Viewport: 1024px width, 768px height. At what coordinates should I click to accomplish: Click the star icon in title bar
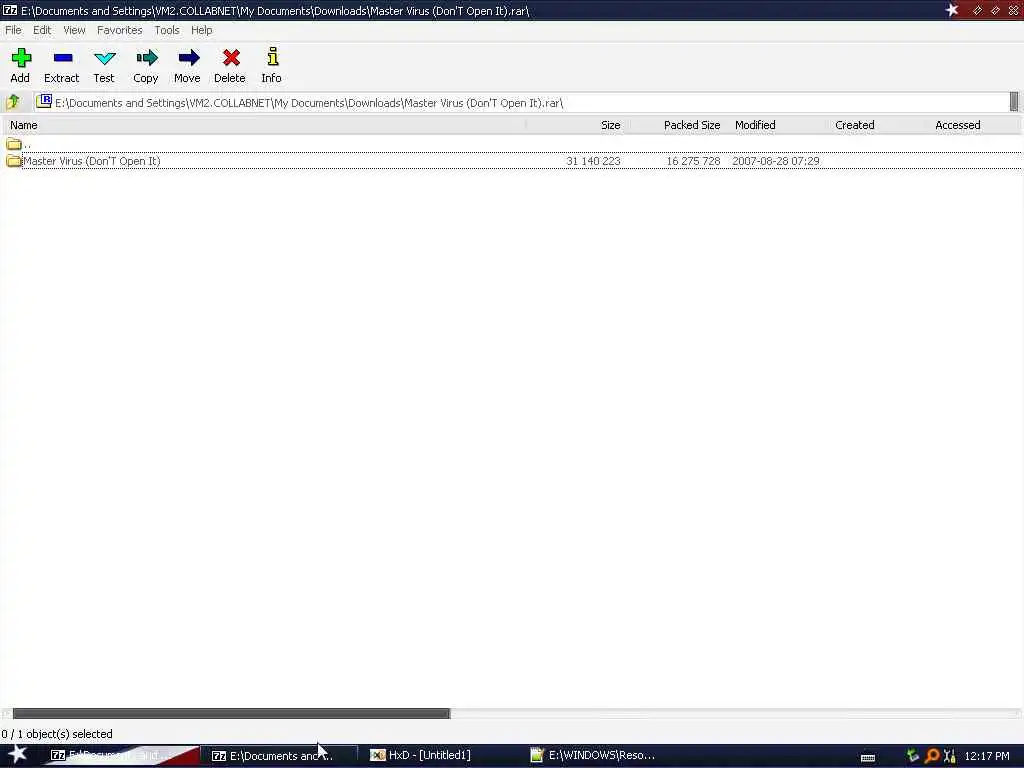point(952,10)
